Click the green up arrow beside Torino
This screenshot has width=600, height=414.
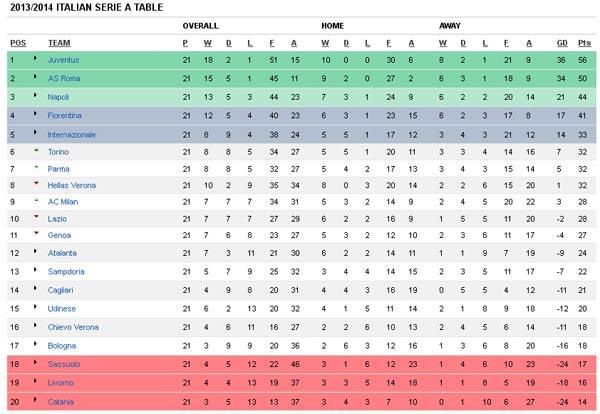tap(36, 150)
